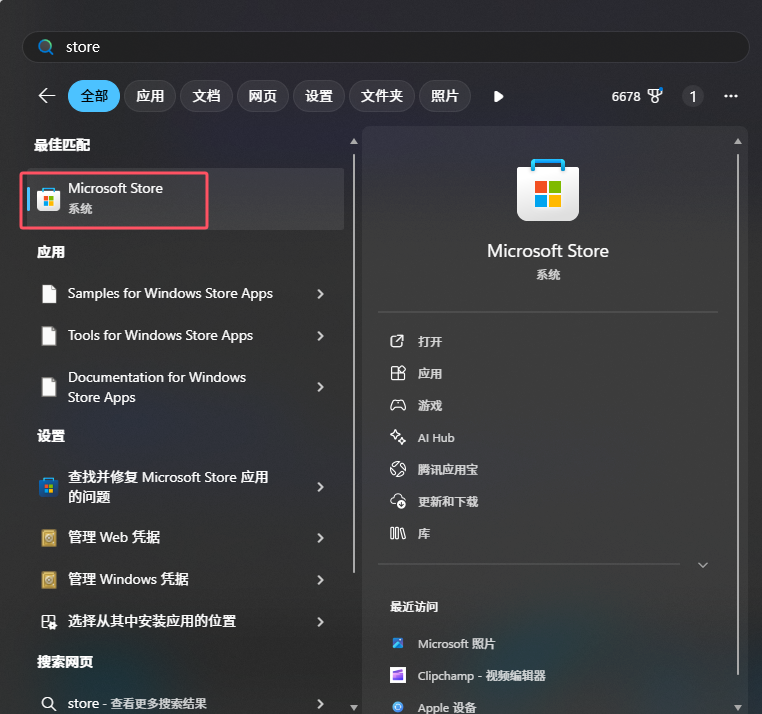Click the apps grid icon in preview pane
The image size is (762, 714).
pyautogui.click(x=398, y=373)
